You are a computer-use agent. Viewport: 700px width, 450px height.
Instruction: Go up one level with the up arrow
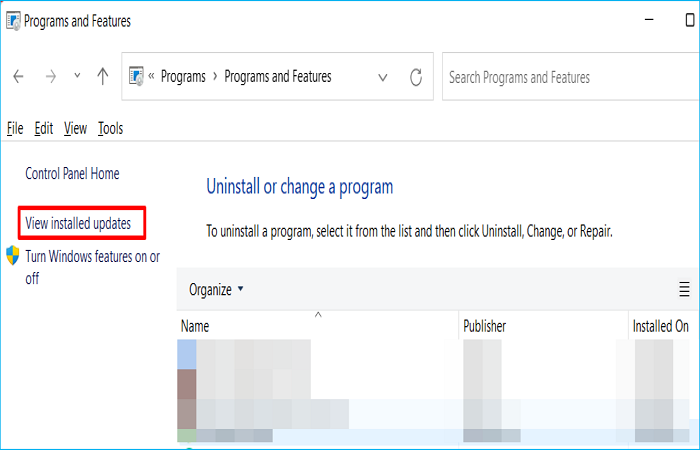(103, 76)
